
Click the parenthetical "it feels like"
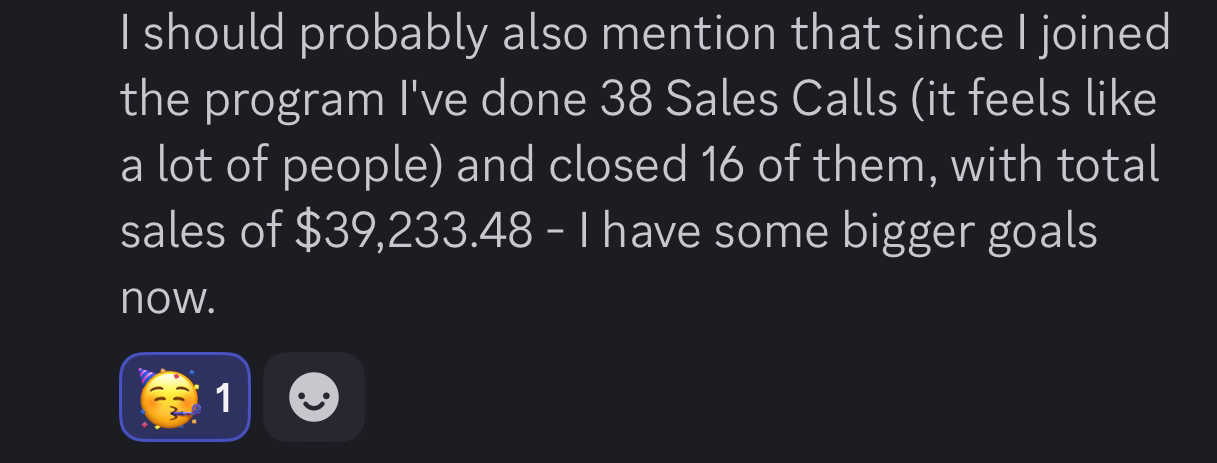(1033, 99)
